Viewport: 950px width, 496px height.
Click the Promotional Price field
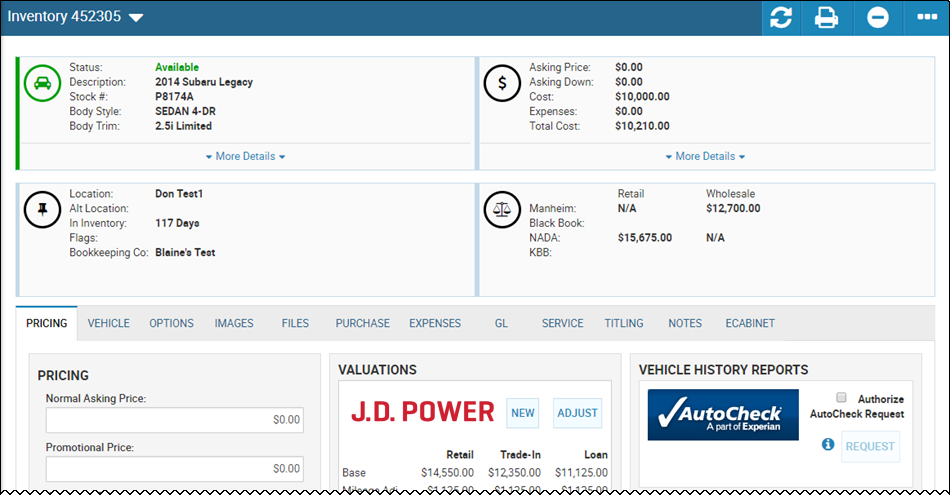pos(174,469)
